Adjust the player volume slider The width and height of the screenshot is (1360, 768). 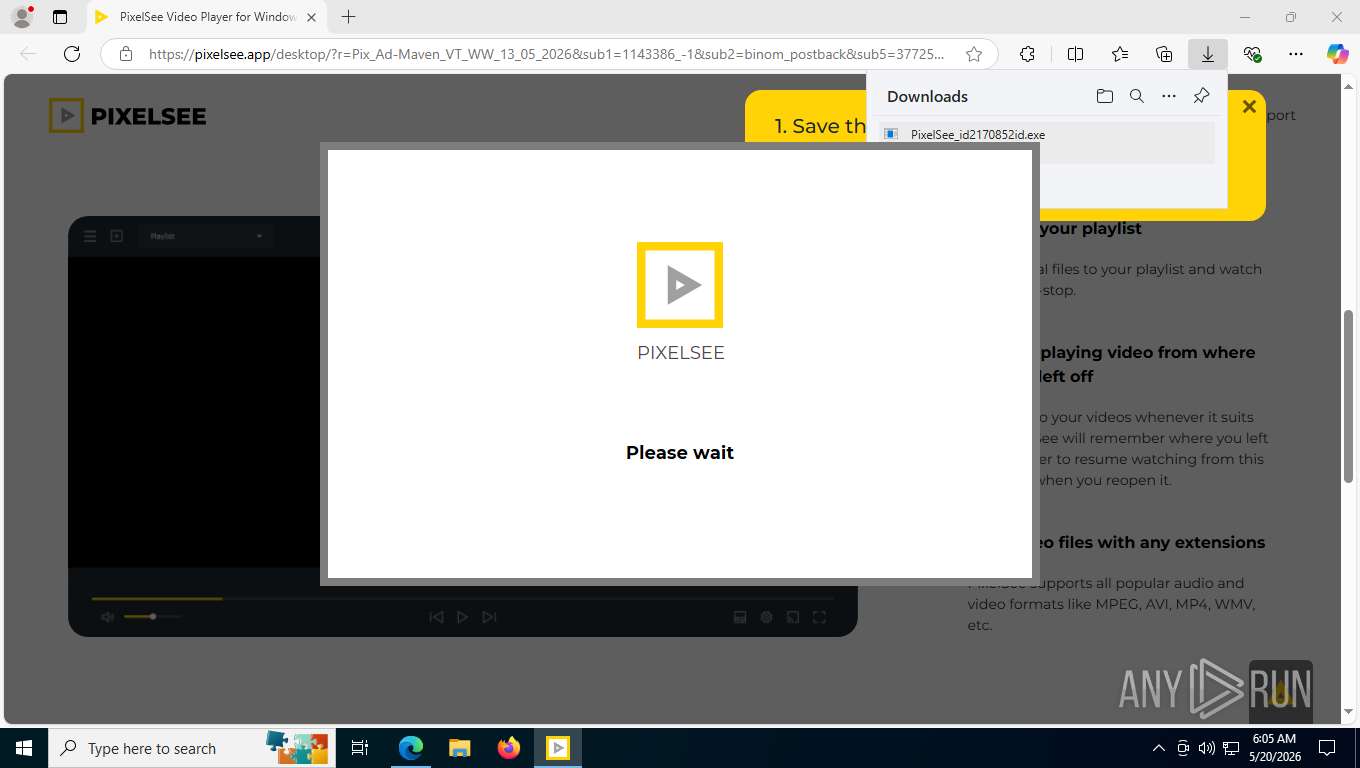coord(152,617)
